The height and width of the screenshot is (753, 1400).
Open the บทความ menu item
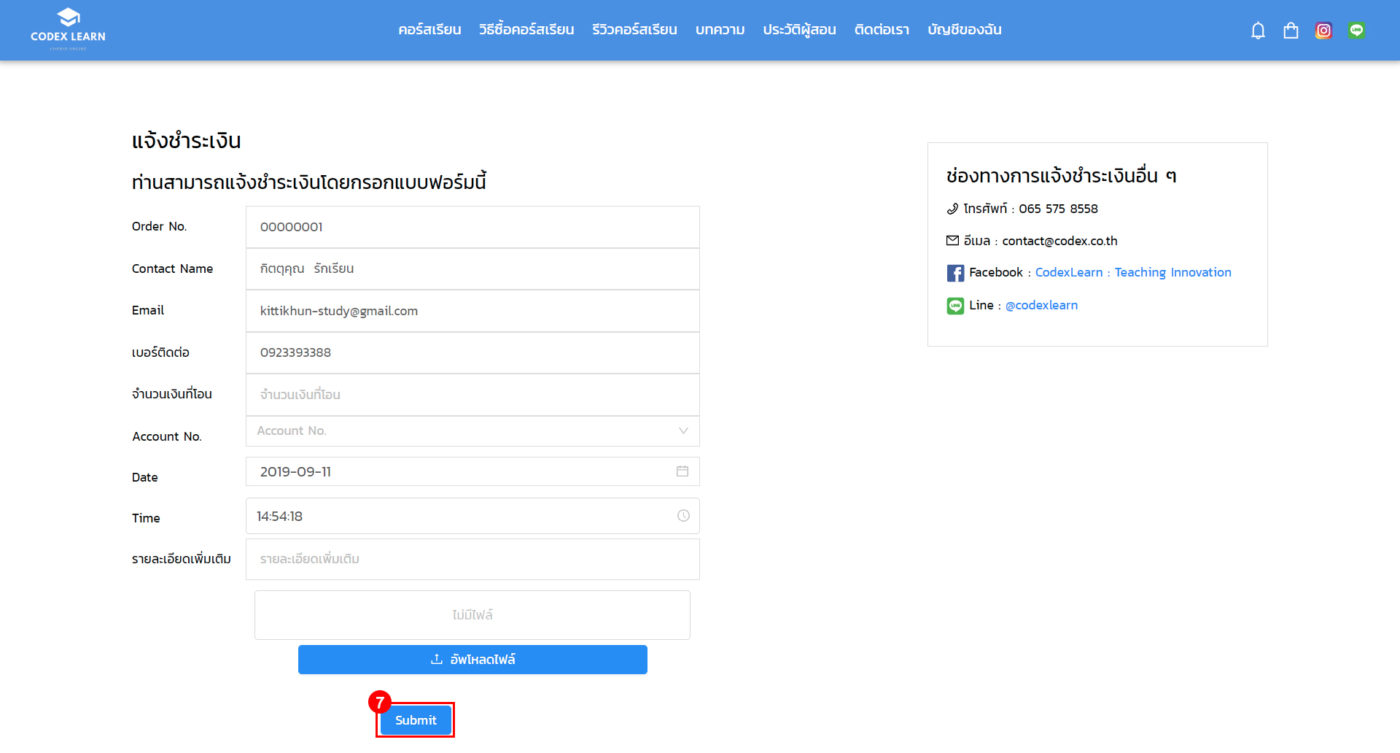720,30
